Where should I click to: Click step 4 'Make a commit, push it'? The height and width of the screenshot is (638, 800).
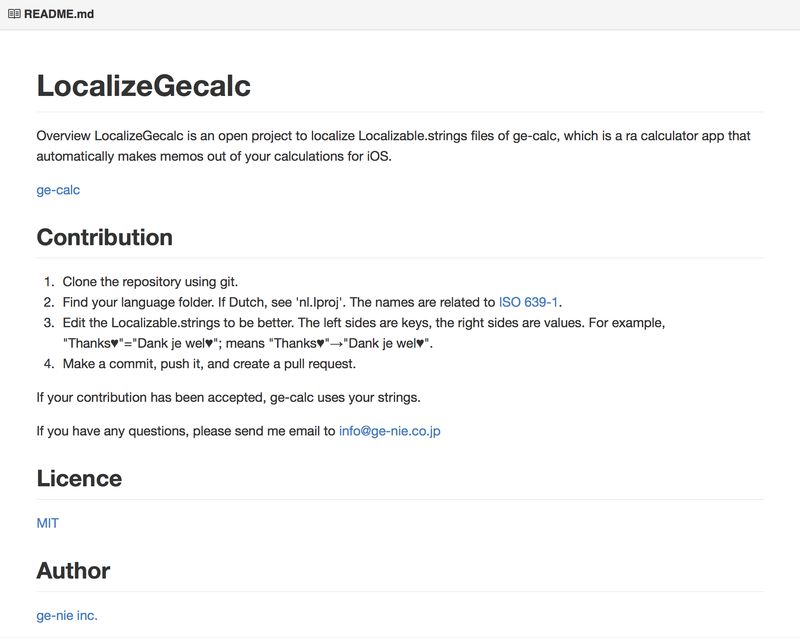pyautogui.click(x=209, y=364)
